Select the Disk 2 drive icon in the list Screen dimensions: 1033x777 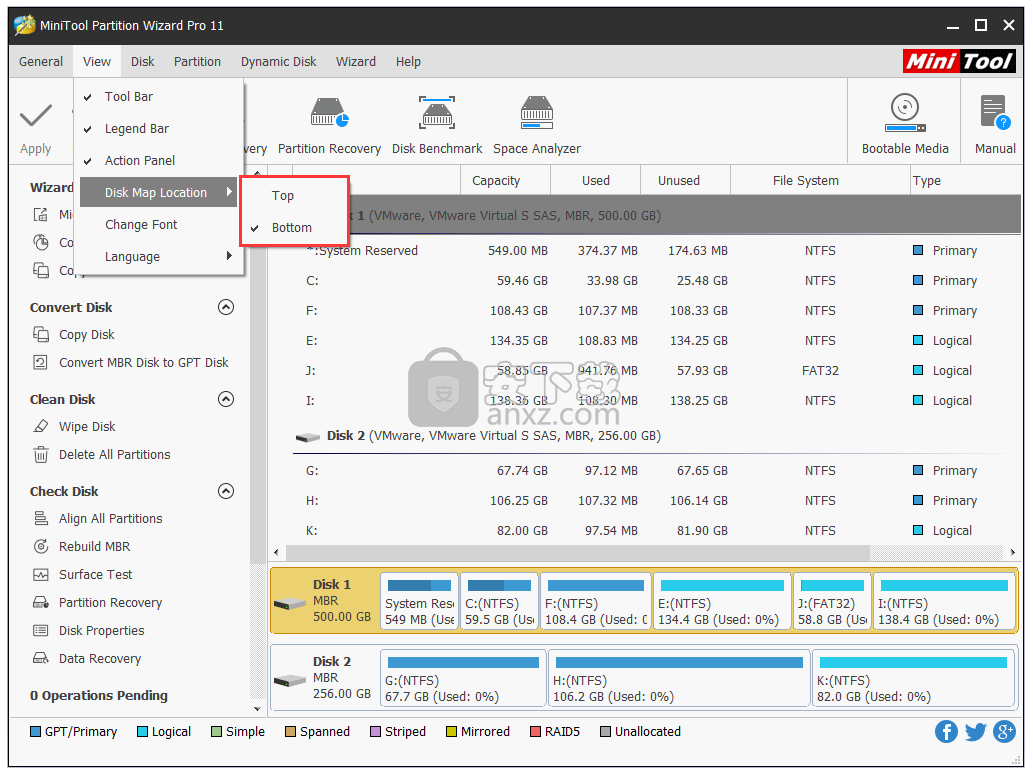308,437
